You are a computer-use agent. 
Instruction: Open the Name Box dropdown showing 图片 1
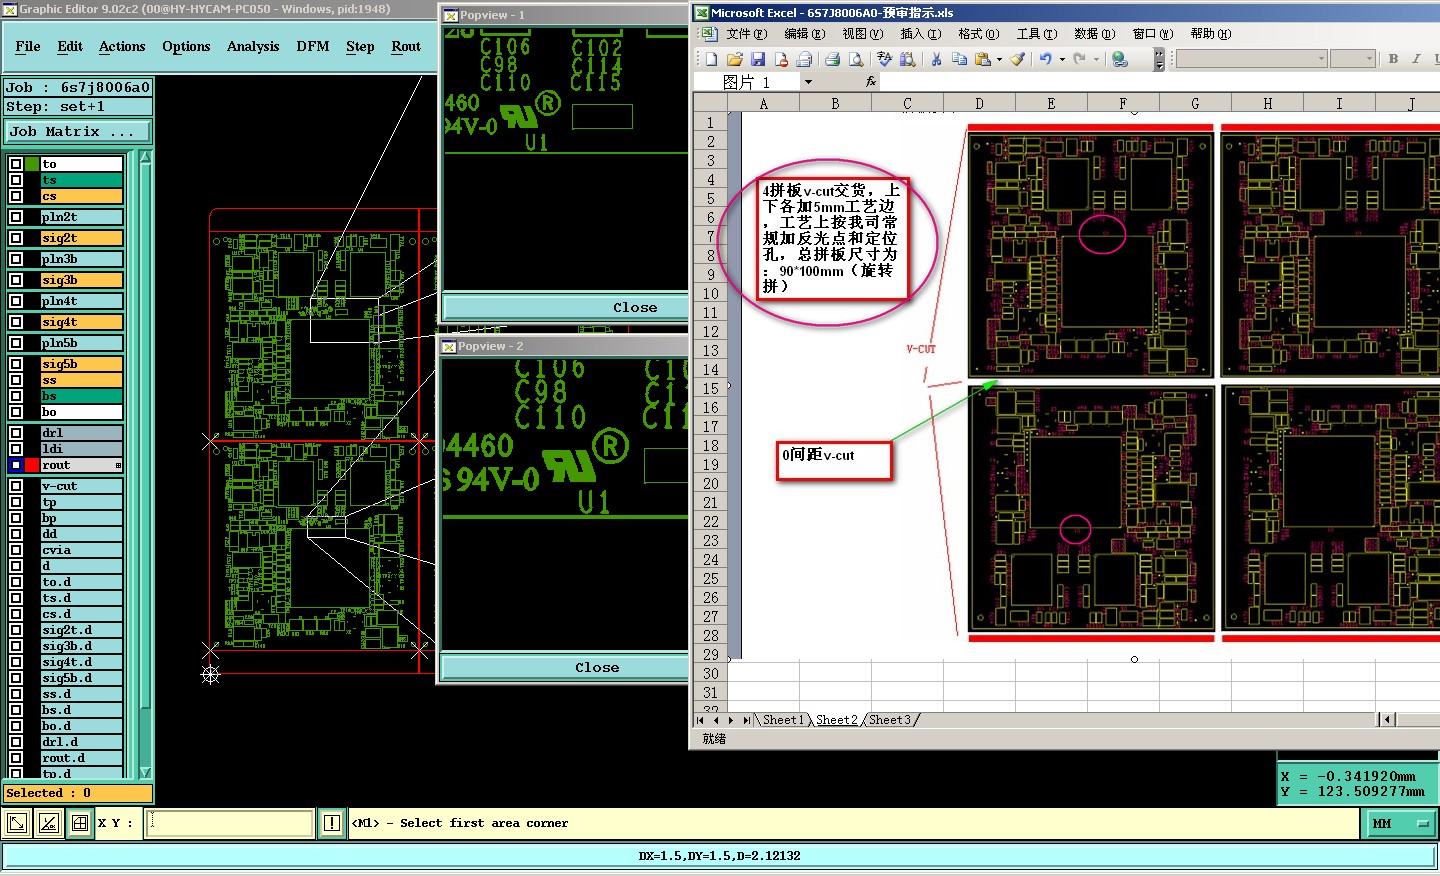pos(808,82)
